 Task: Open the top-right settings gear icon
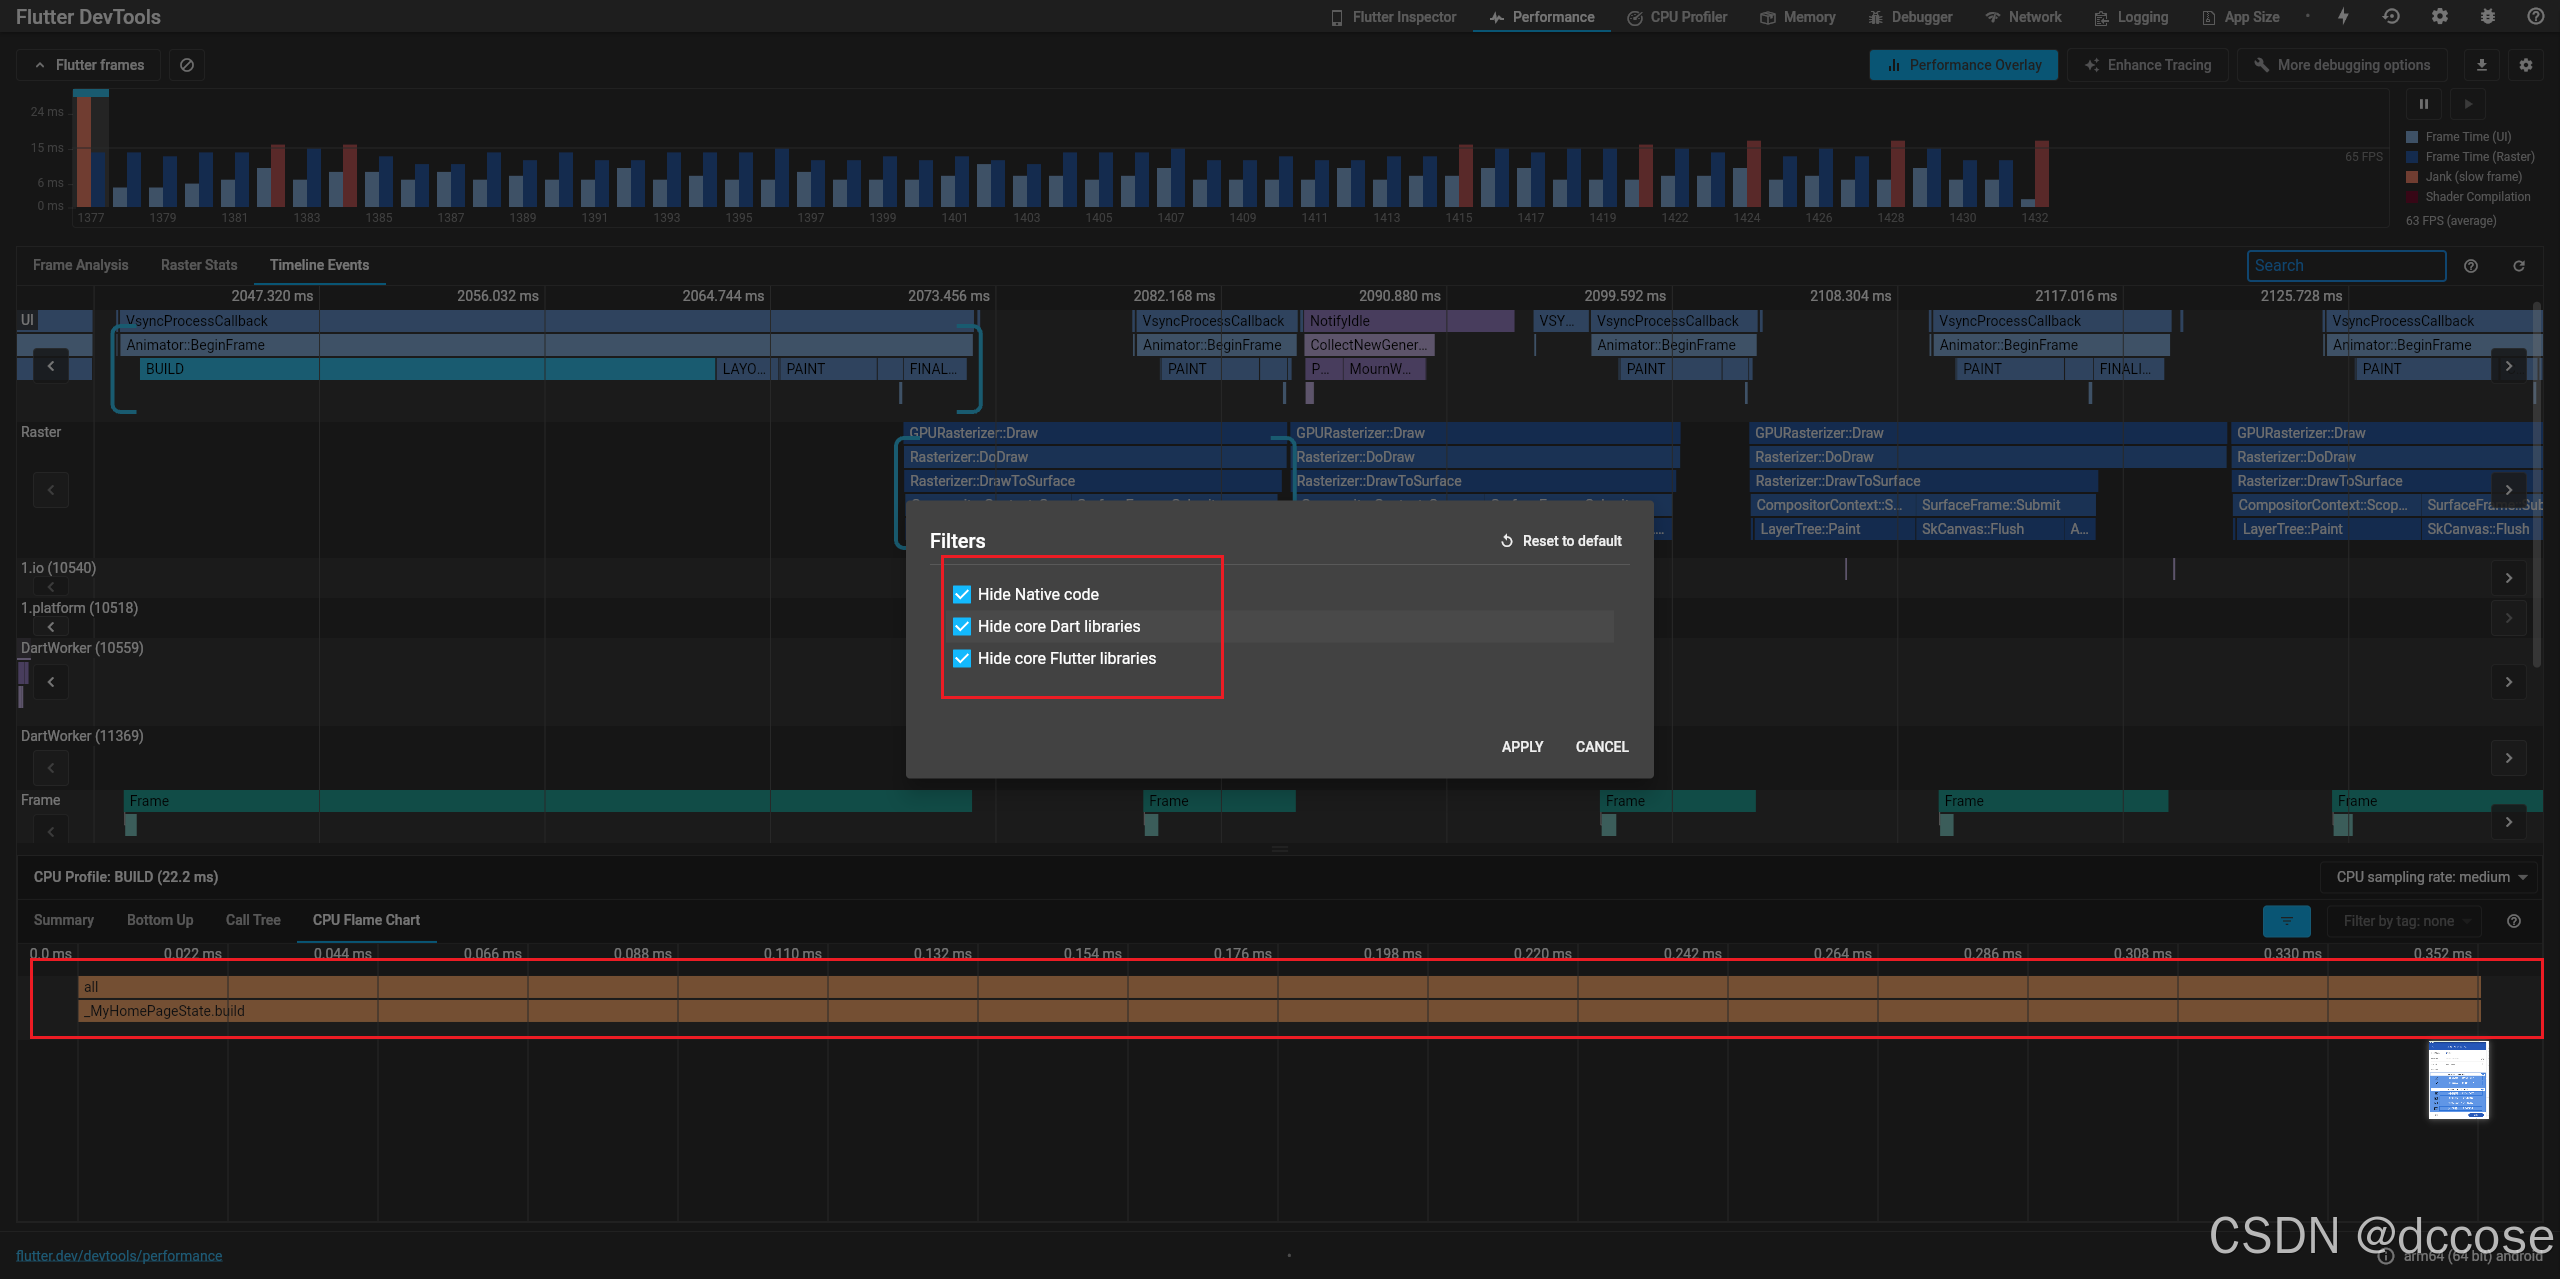tap(2440, 17)
